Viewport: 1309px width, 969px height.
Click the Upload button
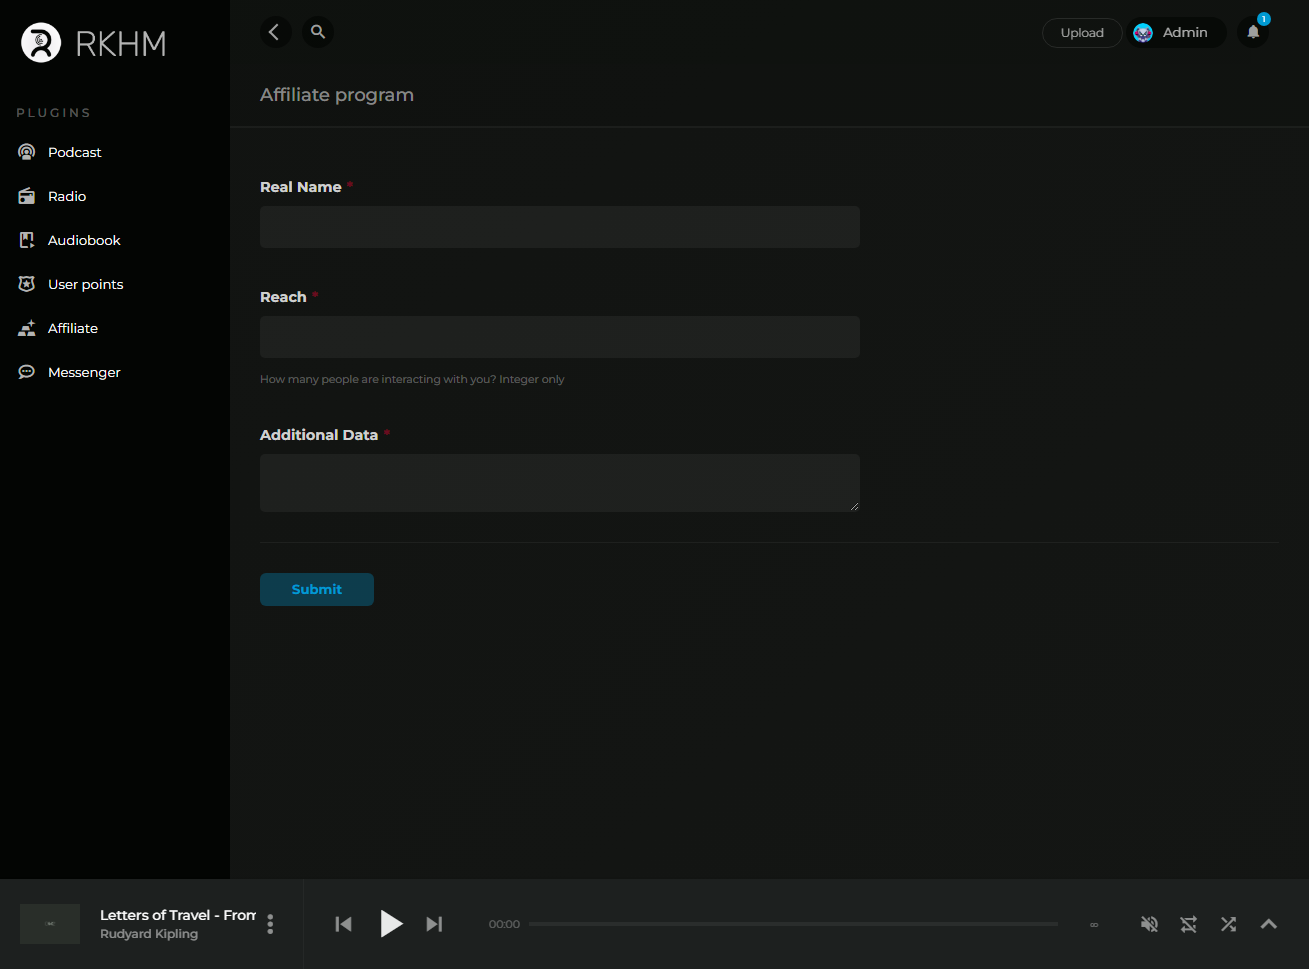(x=1082, y=33)
